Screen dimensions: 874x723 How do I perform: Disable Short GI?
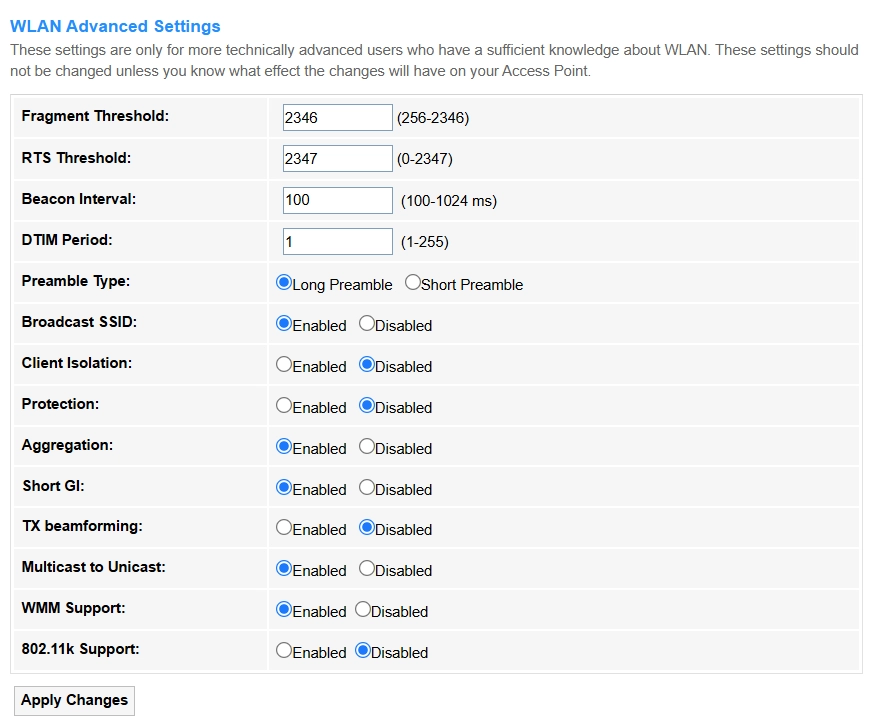point(367,488)
